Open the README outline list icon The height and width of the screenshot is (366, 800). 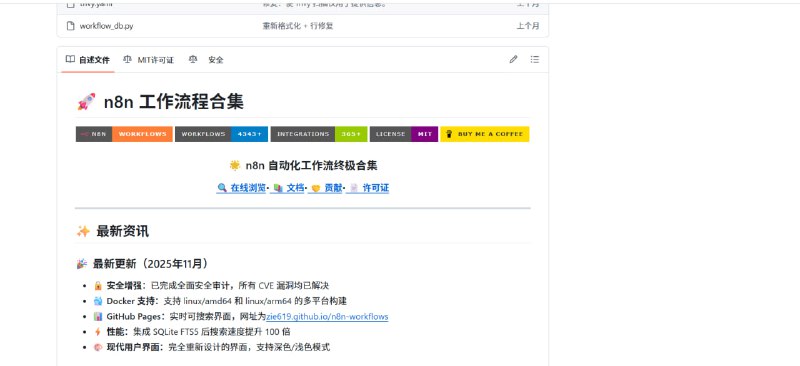coord(535,59)
